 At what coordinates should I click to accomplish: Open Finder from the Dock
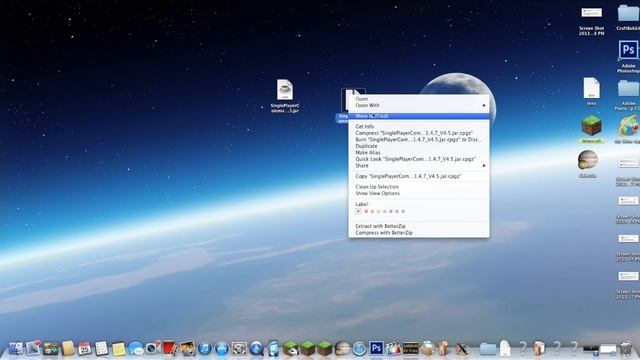pyautogui.click(x=16, y=348)
